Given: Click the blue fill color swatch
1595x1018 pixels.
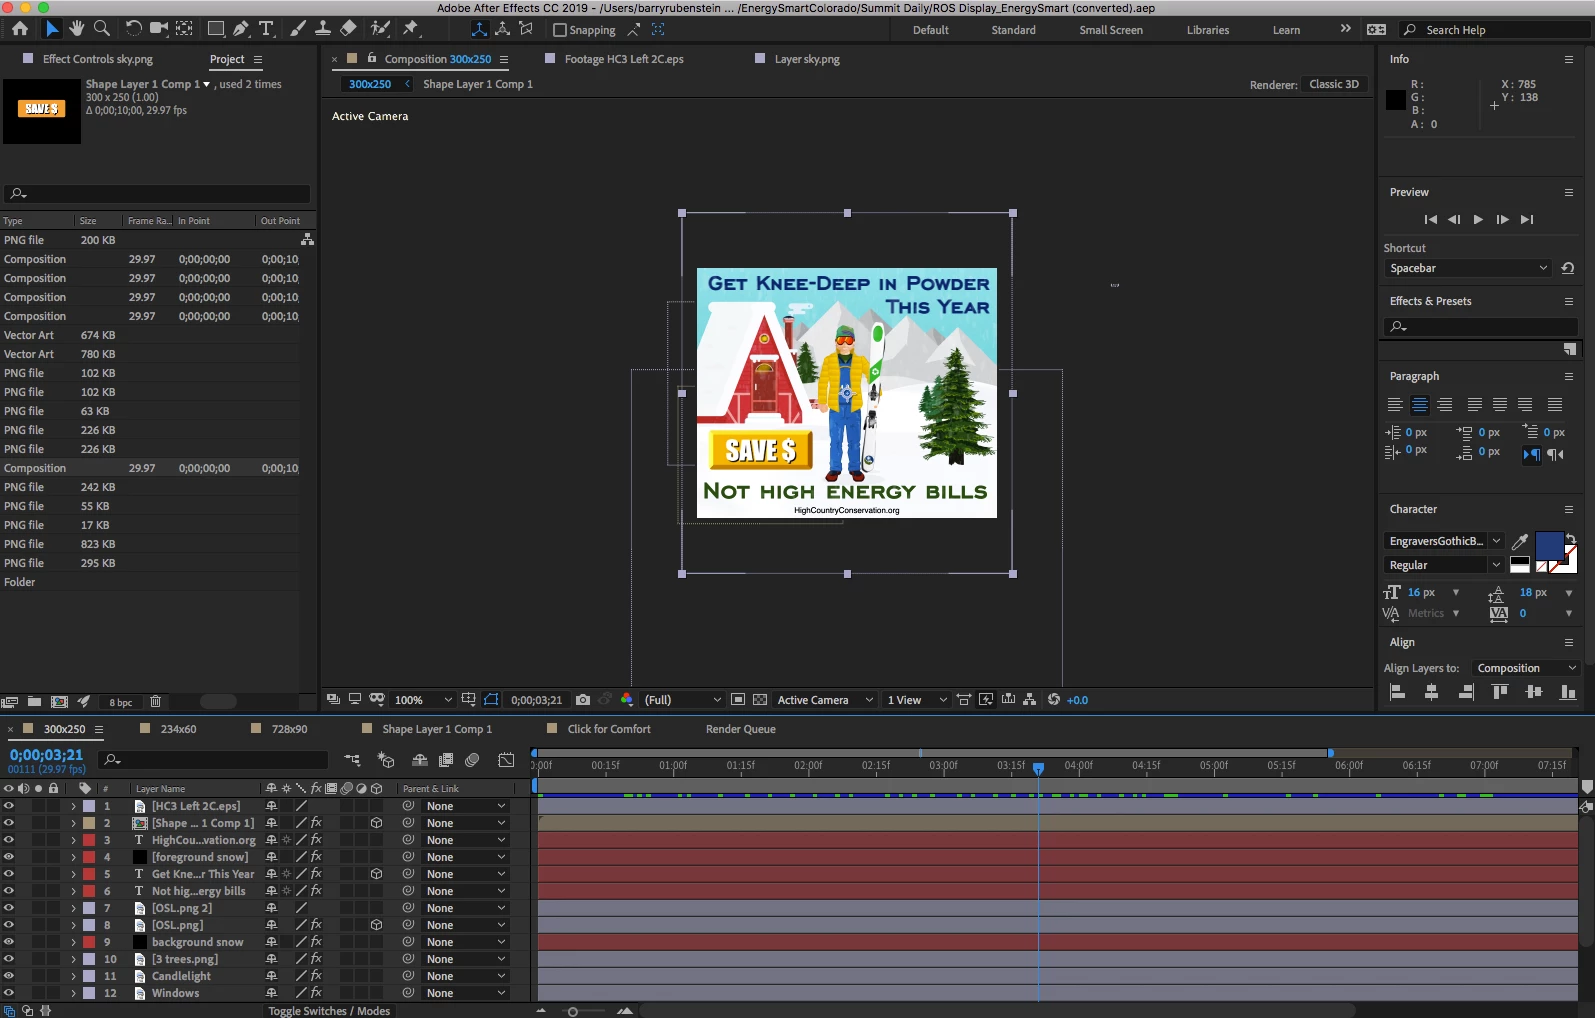Looking at the screenshot, I should [x=1548, y=545].
